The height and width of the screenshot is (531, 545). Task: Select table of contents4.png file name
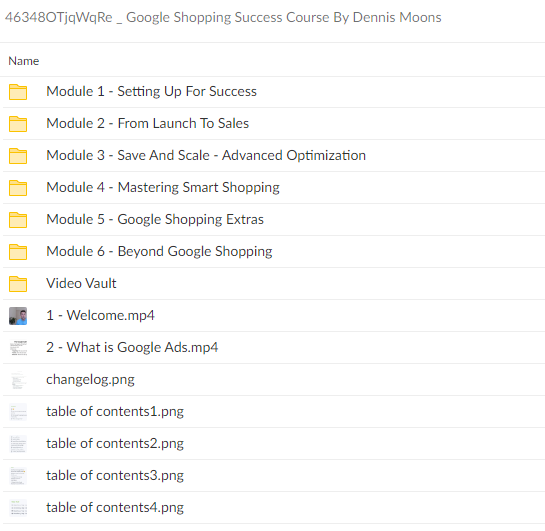click(x=115, y=507)
